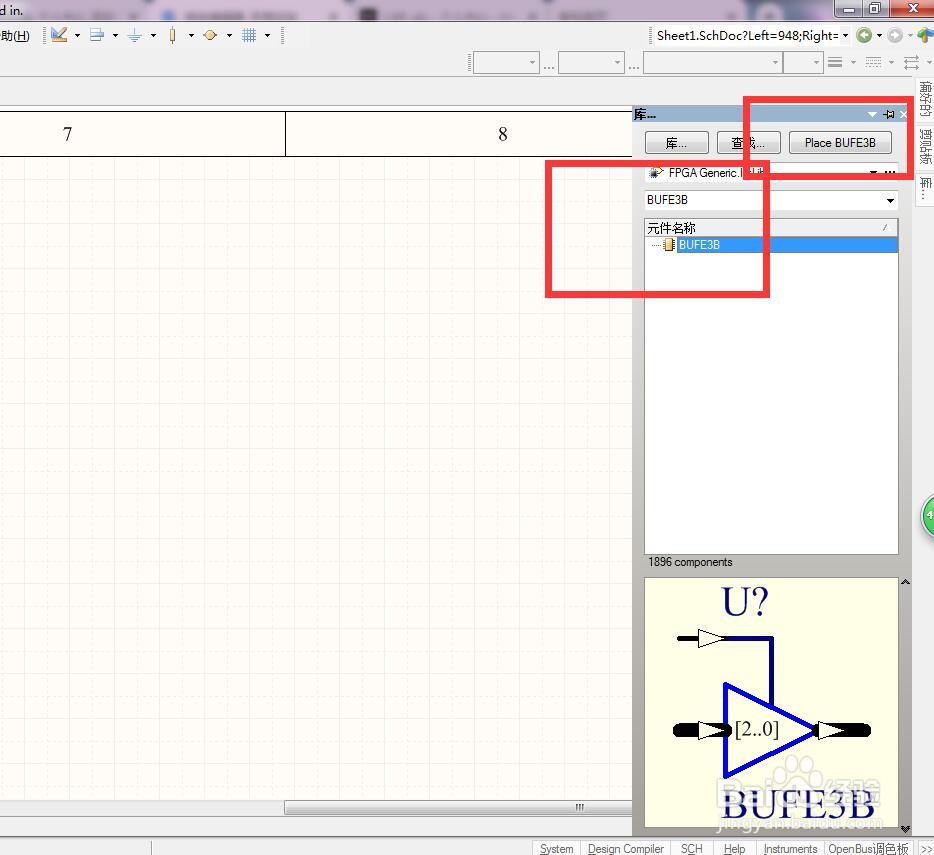This screenshot has width=934, height=855.
Task: Select the Digital Devices resistor icon
Action: [x=172, y=35]
